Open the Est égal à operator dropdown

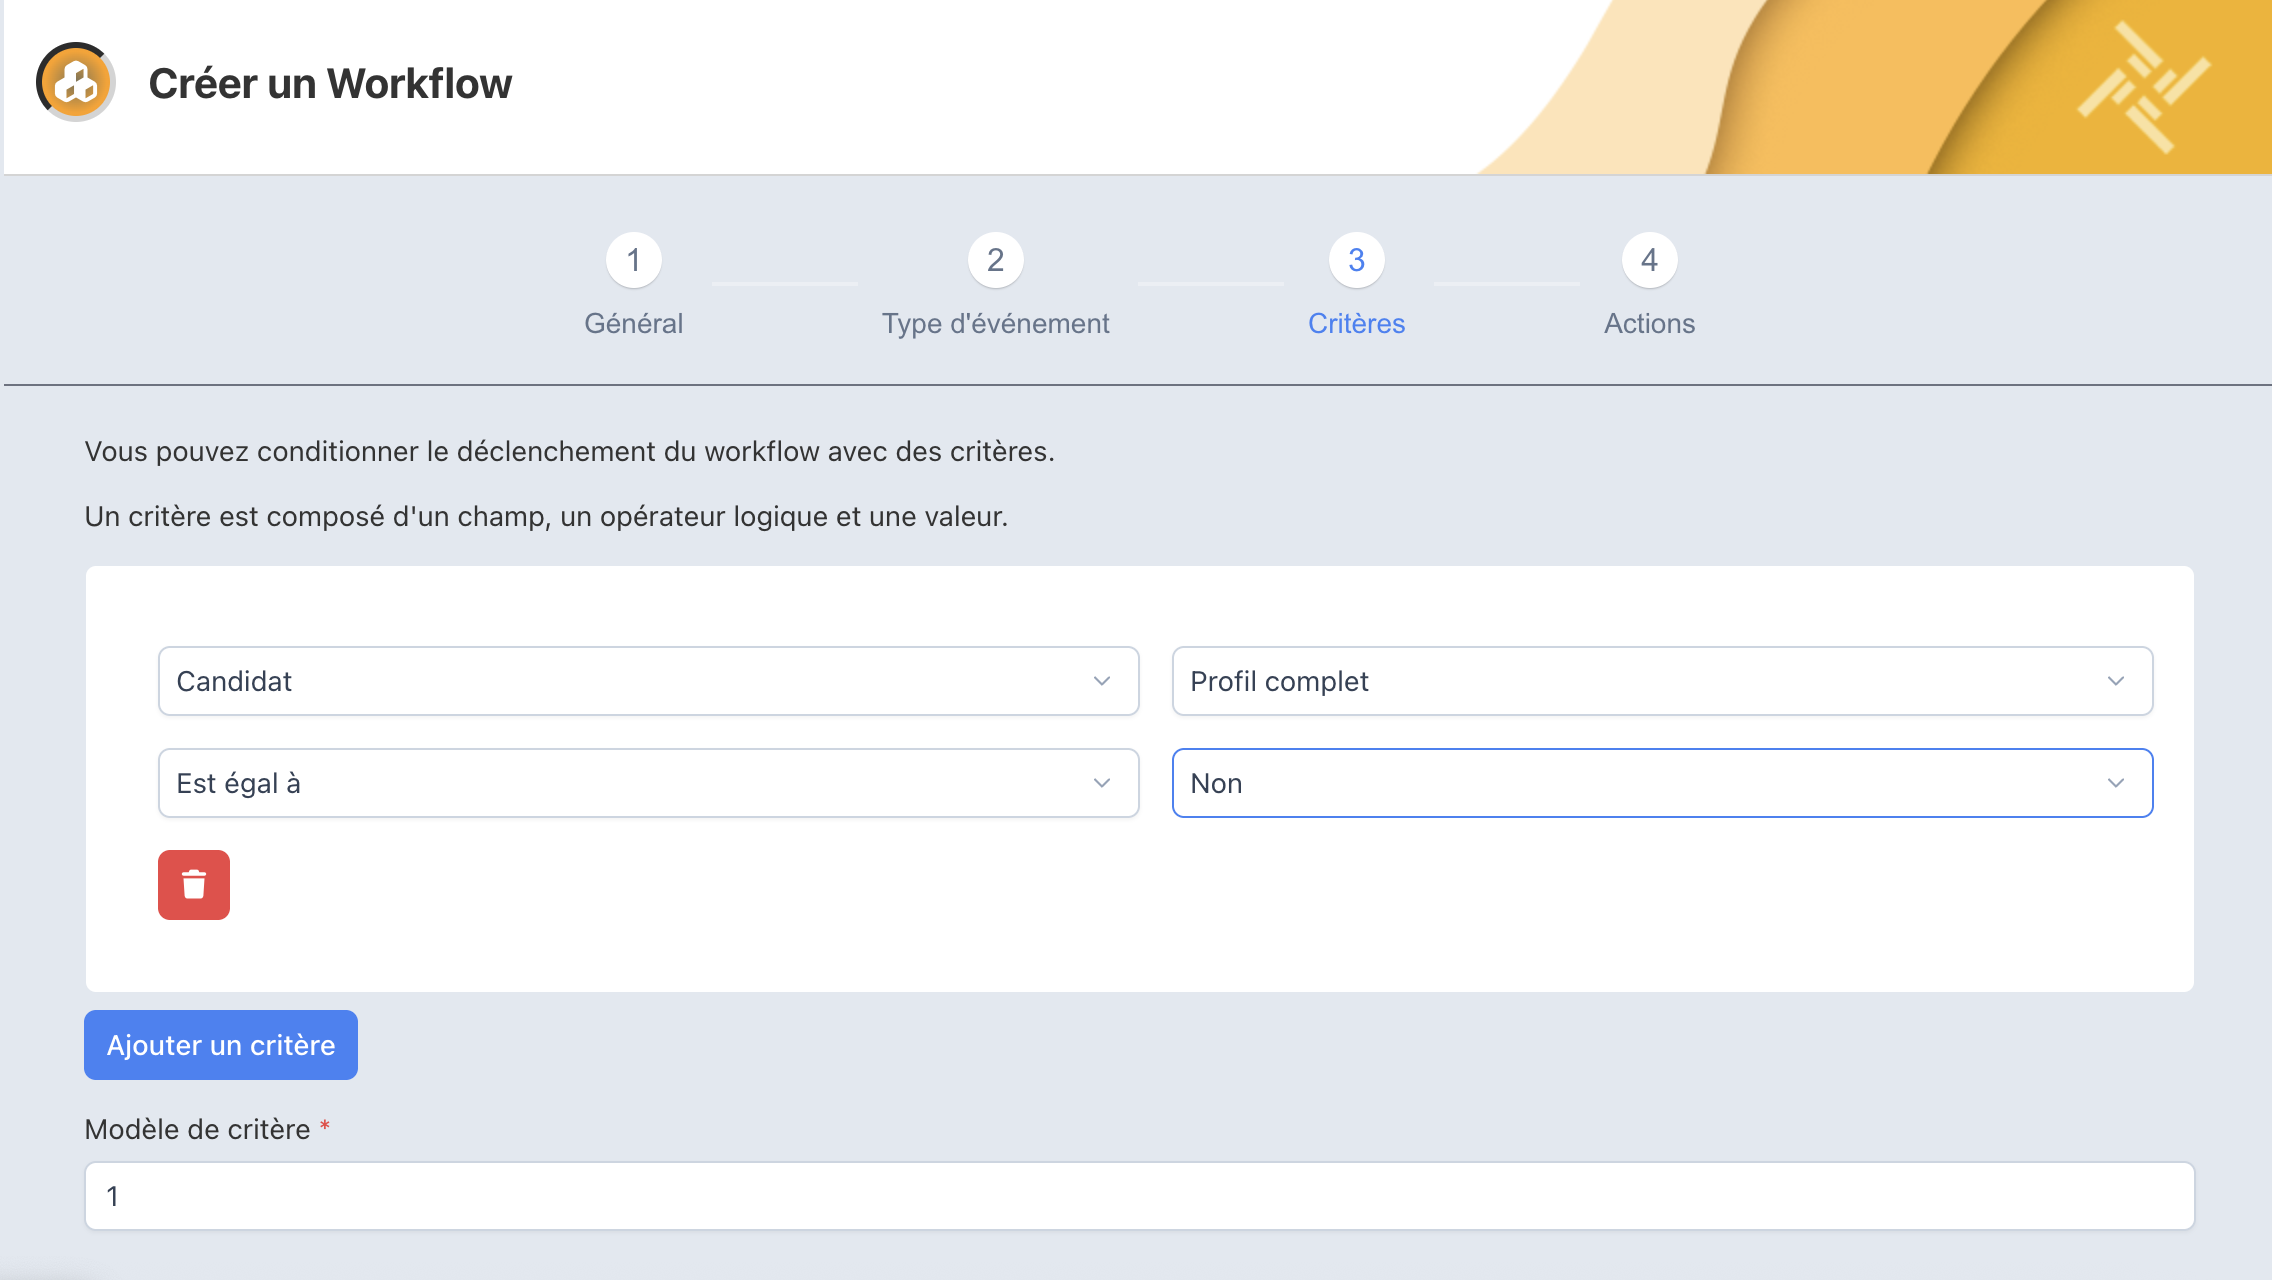pyautogui.click(x=648, y=783)
